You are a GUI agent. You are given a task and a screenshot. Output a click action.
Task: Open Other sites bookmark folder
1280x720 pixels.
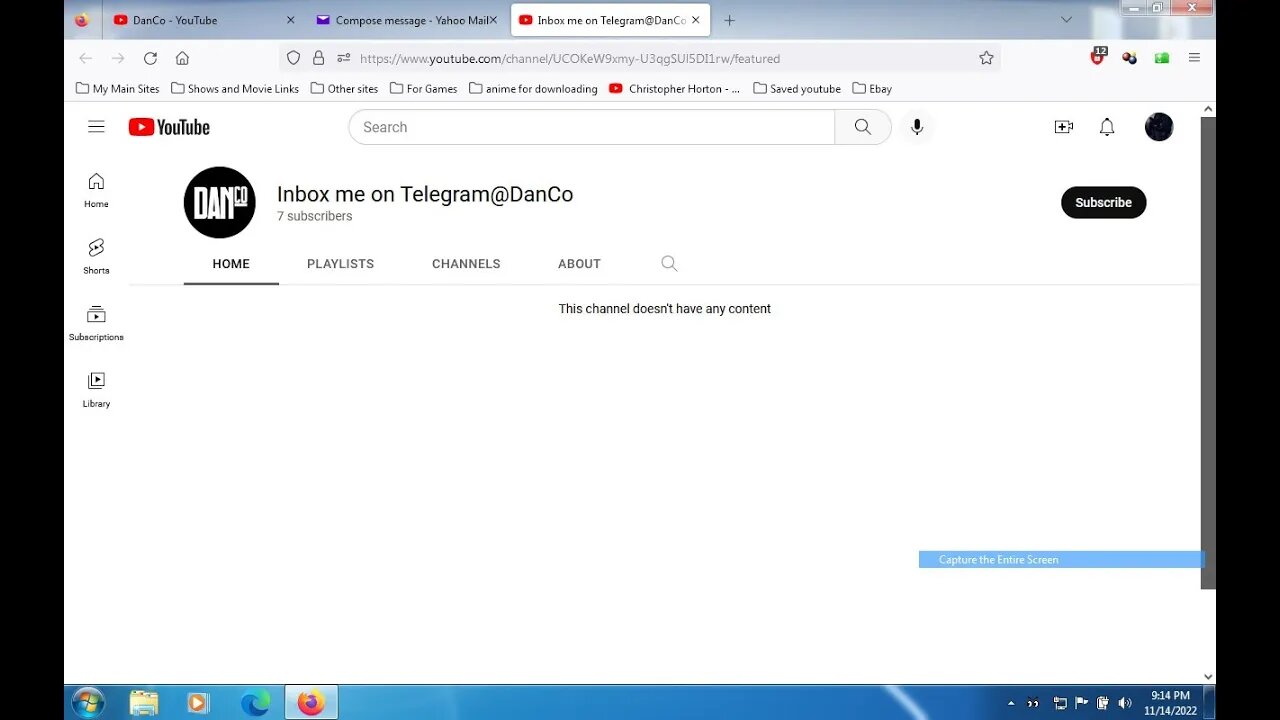[344, 88]
